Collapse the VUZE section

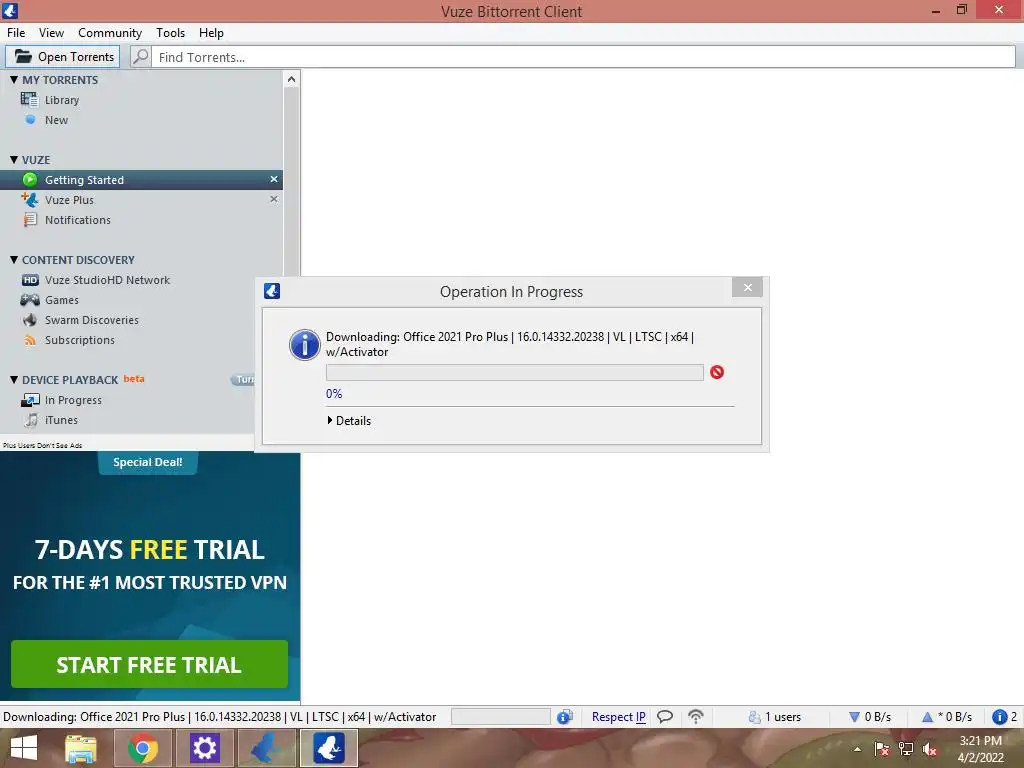tap(14, 159)
